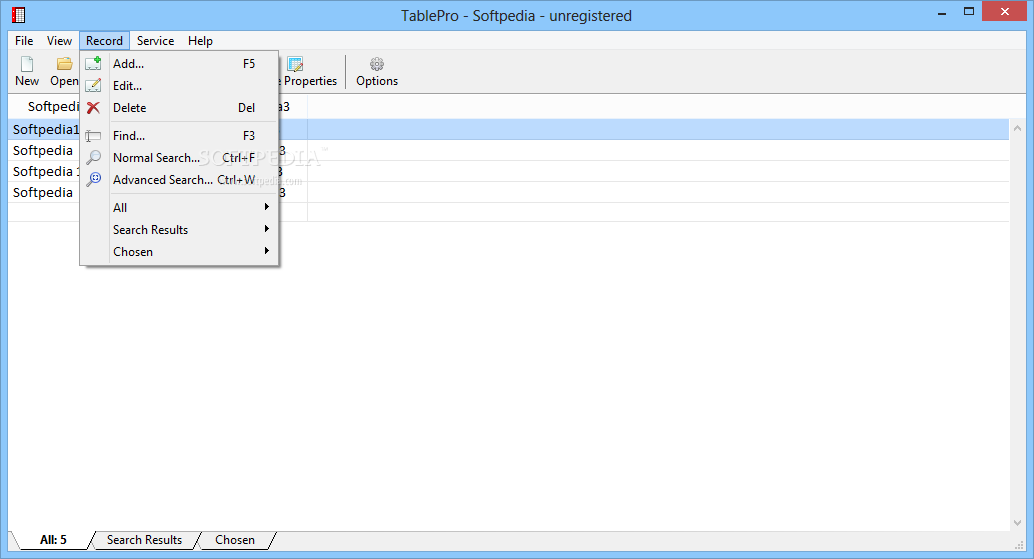This screenshot has width=1034, height=559.
Task: Select Advanced Search... menu entry
Action: click(179, 179)
